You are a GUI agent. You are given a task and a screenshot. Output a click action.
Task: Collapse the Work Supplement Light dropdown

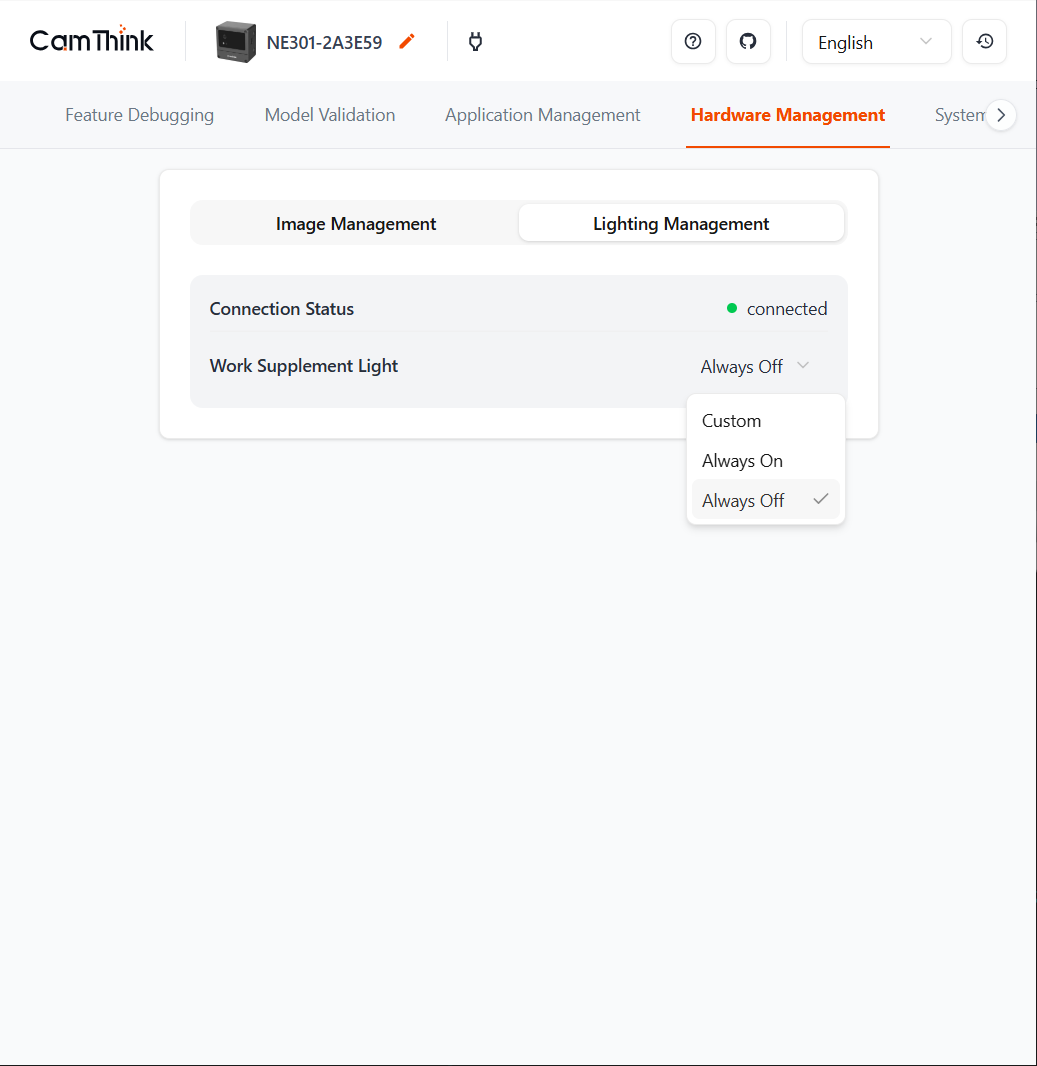756,367
